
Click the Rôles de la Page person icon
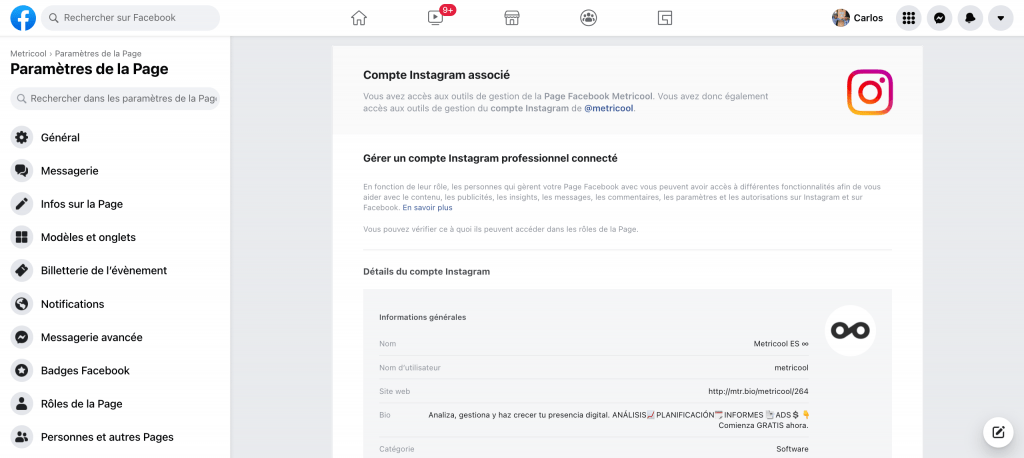click(22, 404)
